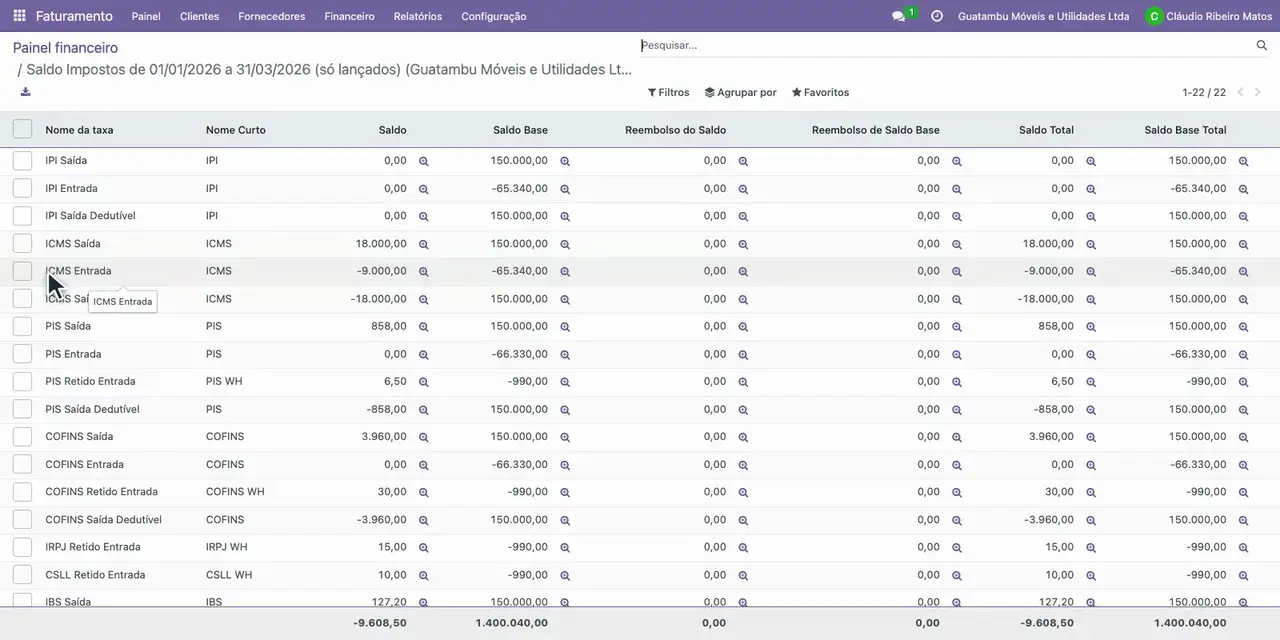Click the COFINS WH short name cell
The width and height of the screenshot is (1280, 640).
235,491
